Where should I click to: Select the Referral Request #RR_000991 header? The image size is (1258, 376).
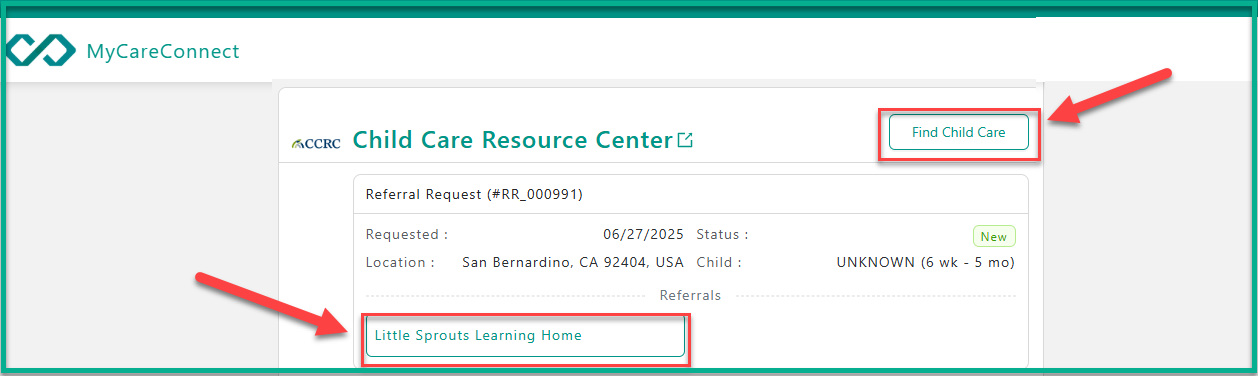point(474,194)
